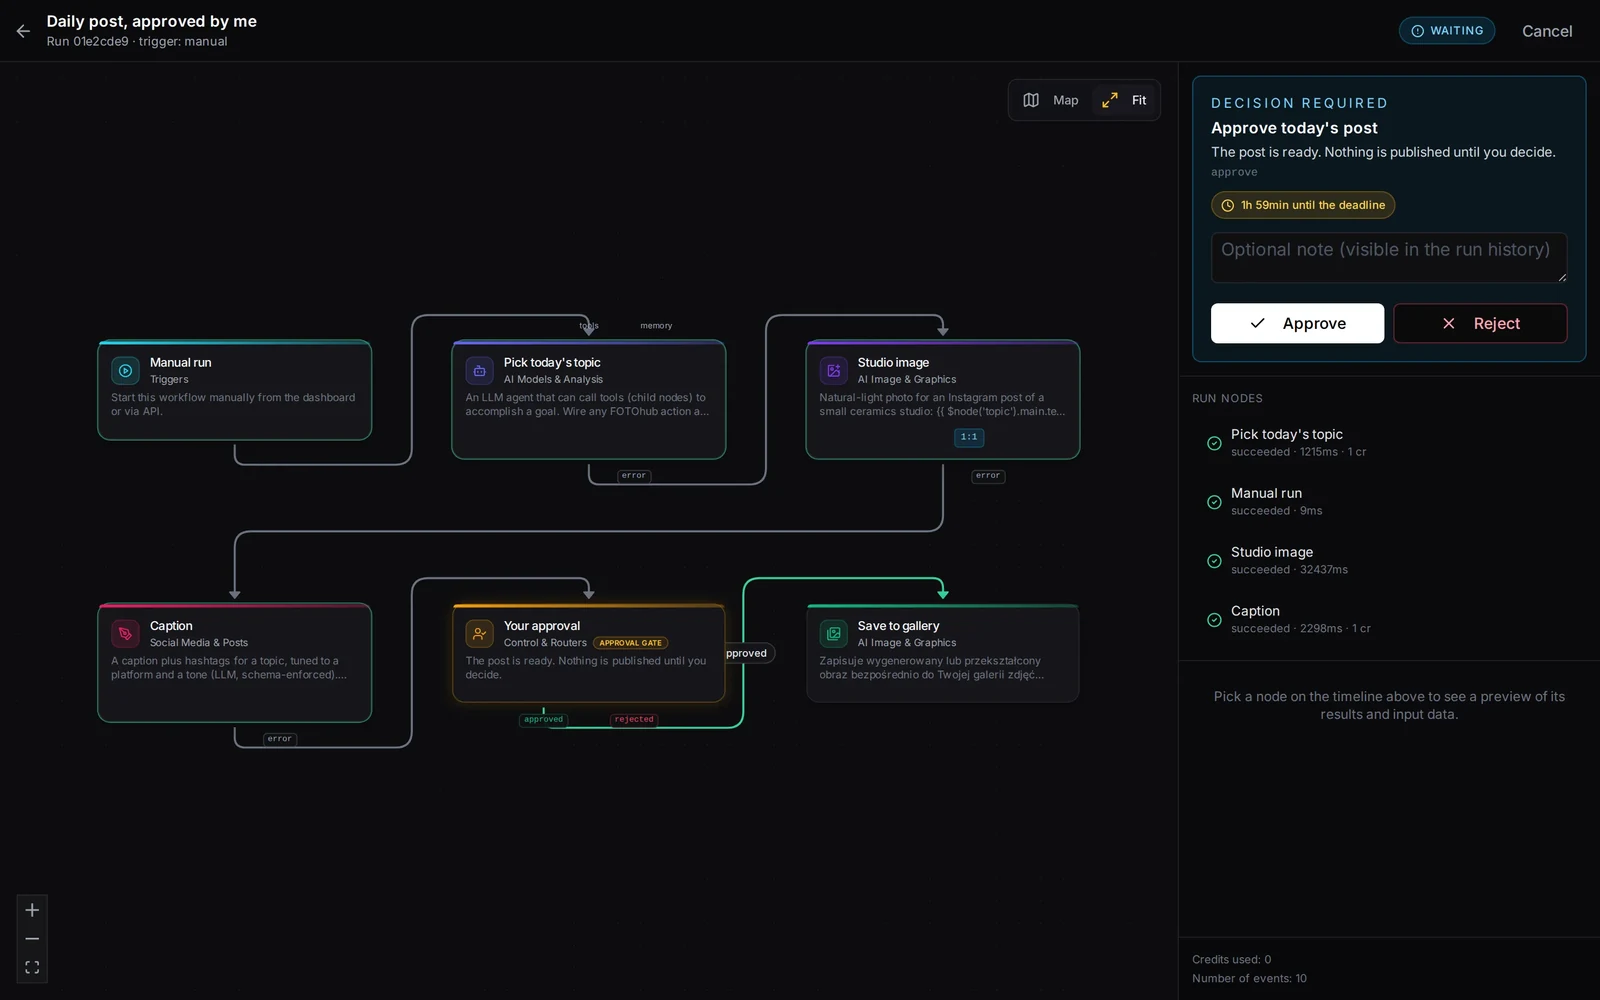The width and height of the screenshot is (1600, 1000).
Task: Select Manual run in run nodes list
Action: pyautogui.click(x=1389, y=502)
